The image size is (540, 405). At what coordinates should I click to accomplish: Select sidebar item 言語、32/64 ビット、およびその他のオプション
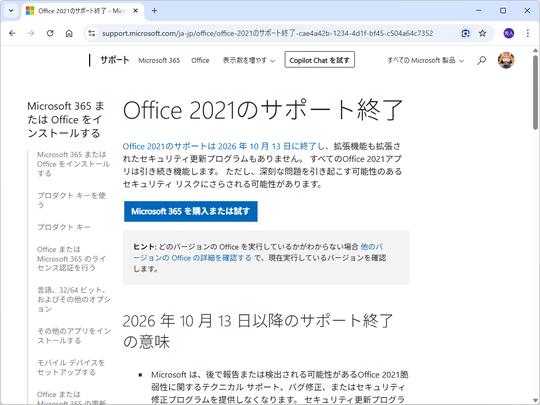(74, 299)
